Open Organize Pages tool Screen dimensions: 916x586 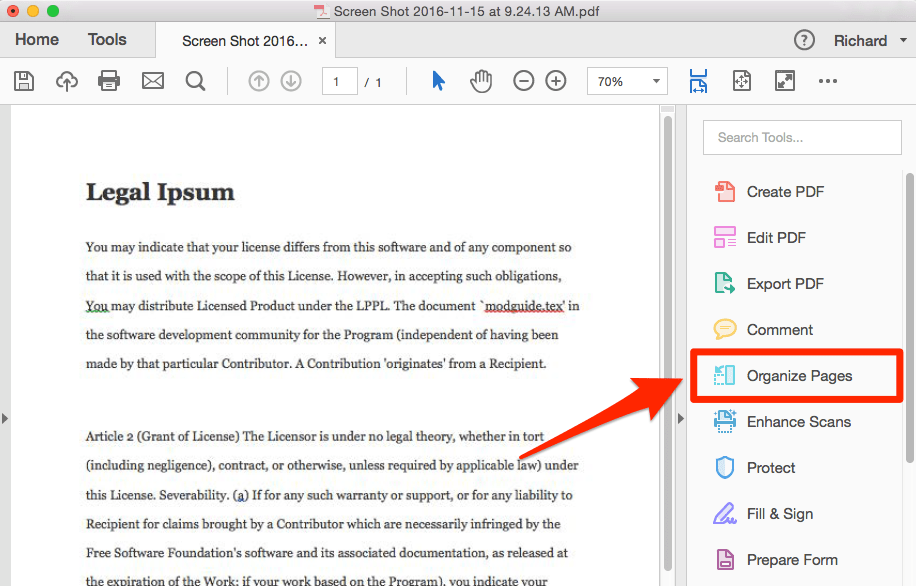[798, 376]
